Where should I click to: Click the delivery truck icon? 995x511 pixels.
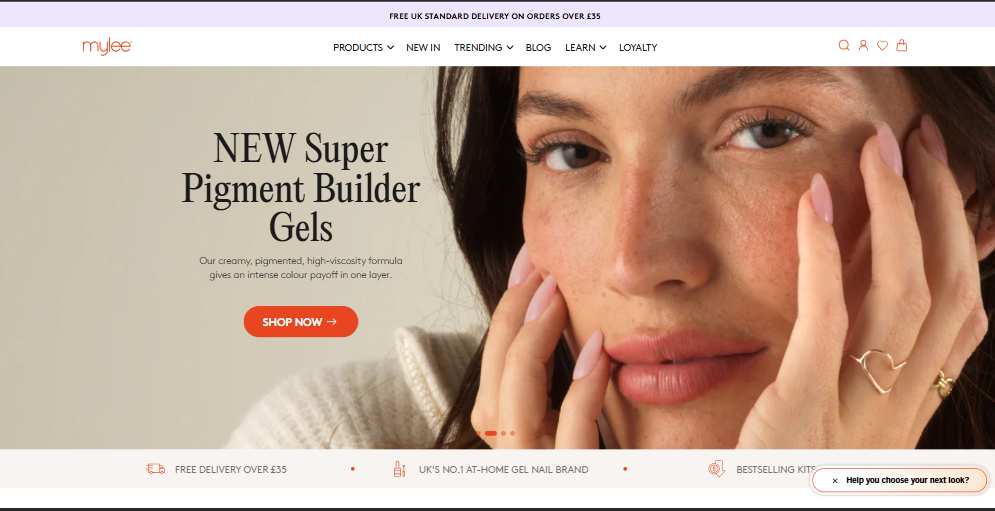click(155, 469)
